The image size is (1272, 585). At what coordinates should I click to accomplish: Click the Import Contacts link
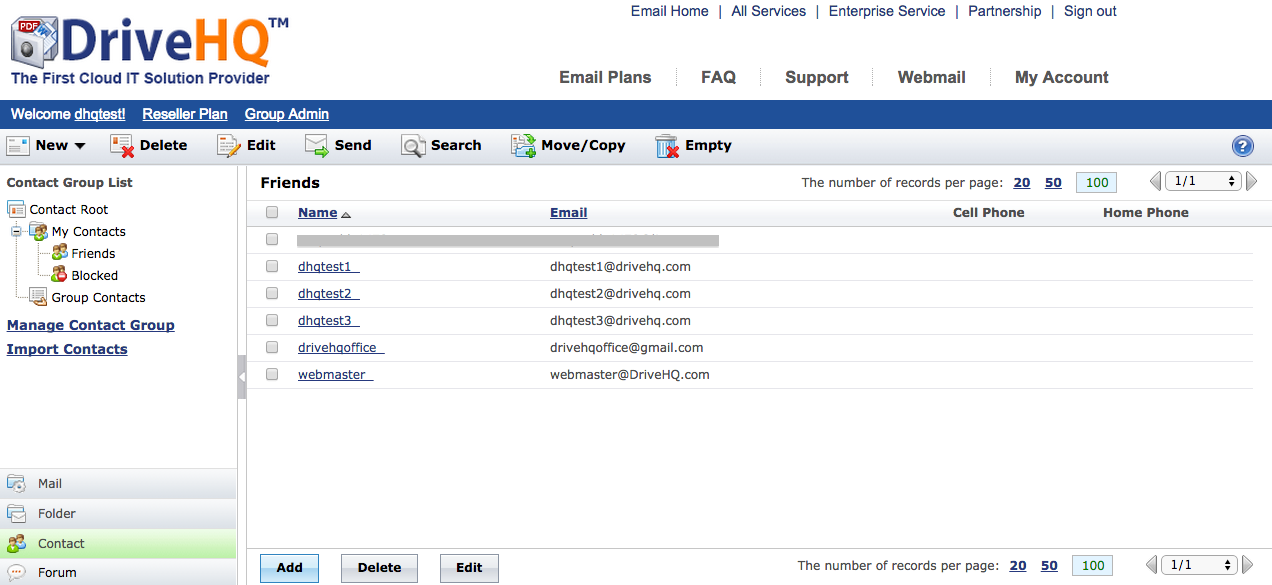coord(67,349)
